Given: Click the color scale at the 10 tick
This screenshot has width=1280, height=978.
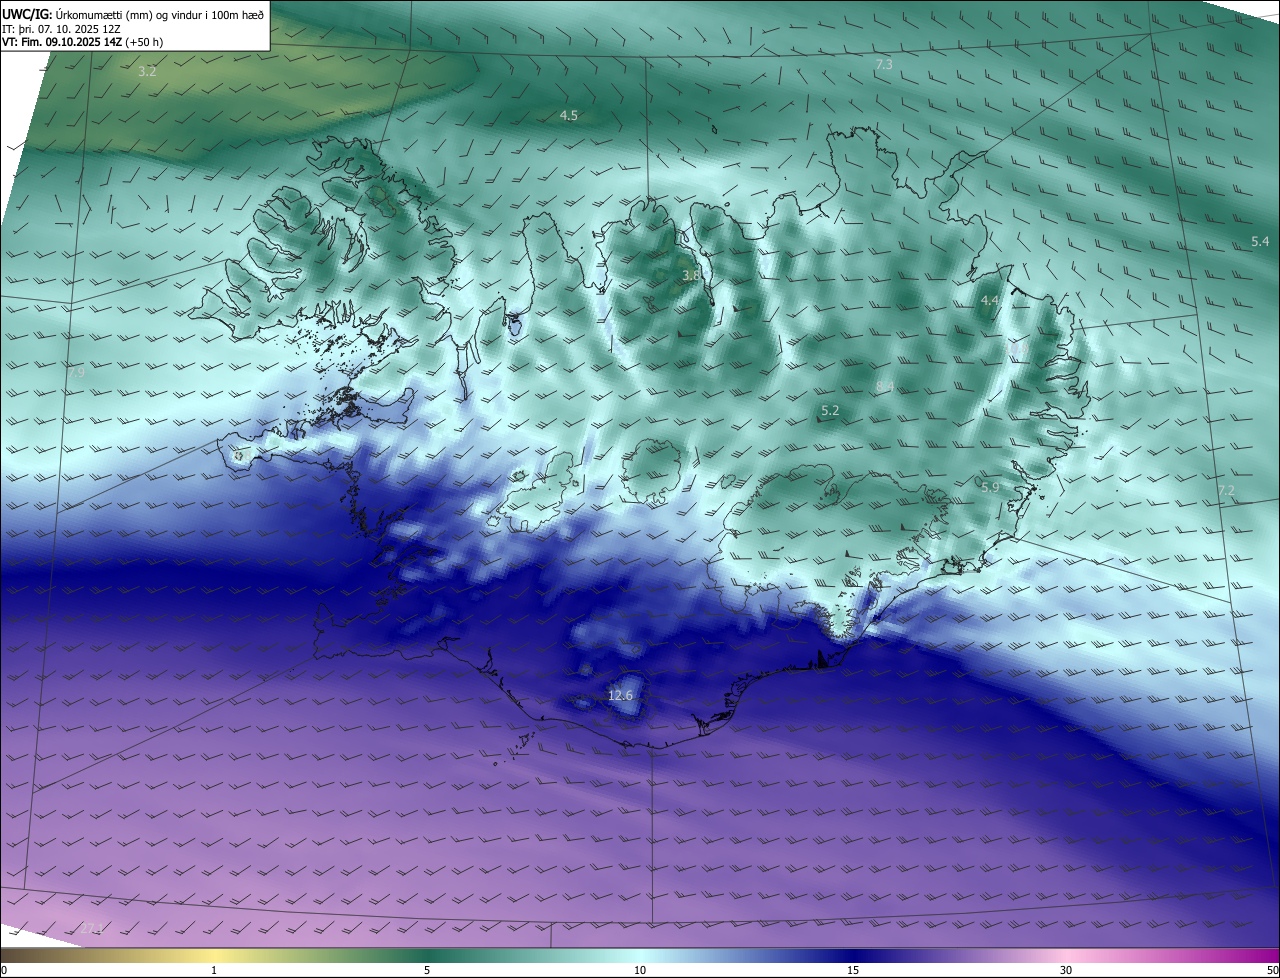Looking at the screenshot, I should click(x=640, y=970).
